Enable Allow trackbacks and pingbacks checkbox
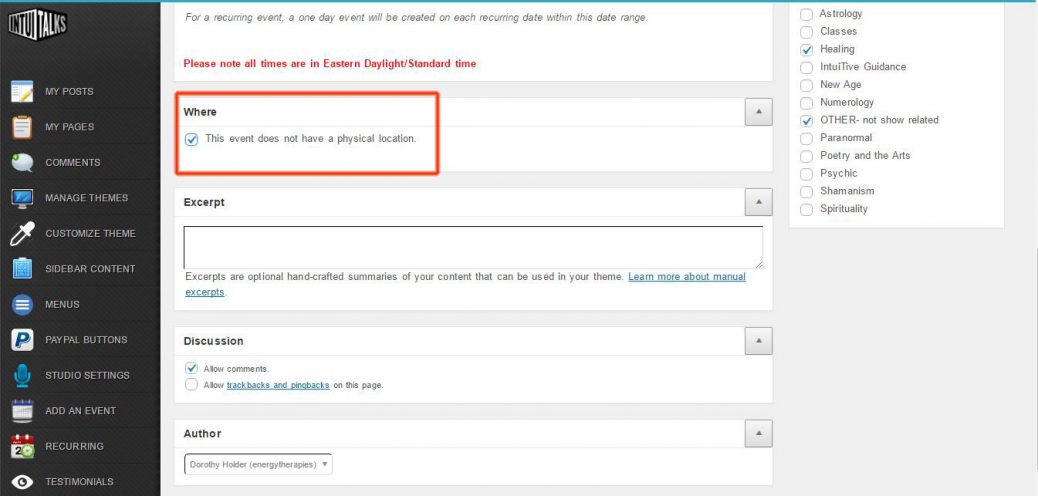Viewport: 1038px width, 496px height. point(191,385)
